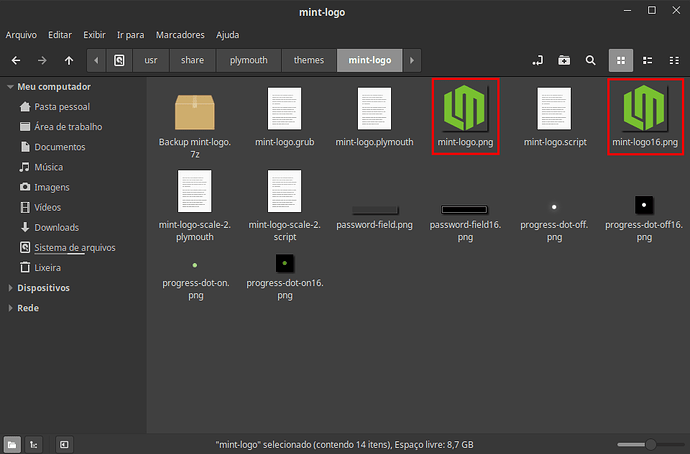Screen dimensions: 690x454
Task: Open the Arquivo menu
Action: 21,35
